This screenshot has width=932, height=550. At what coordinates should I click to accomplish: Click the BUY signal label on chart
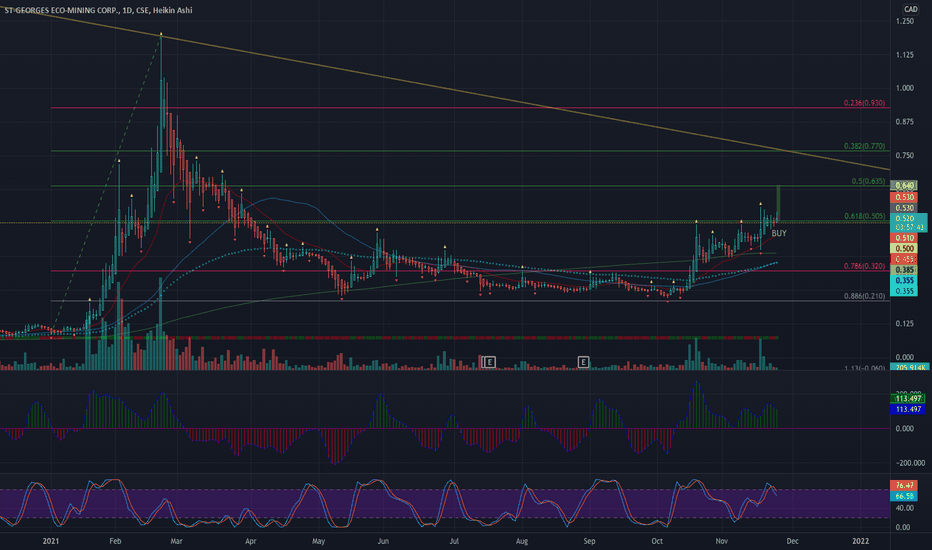tap(779, 234)
